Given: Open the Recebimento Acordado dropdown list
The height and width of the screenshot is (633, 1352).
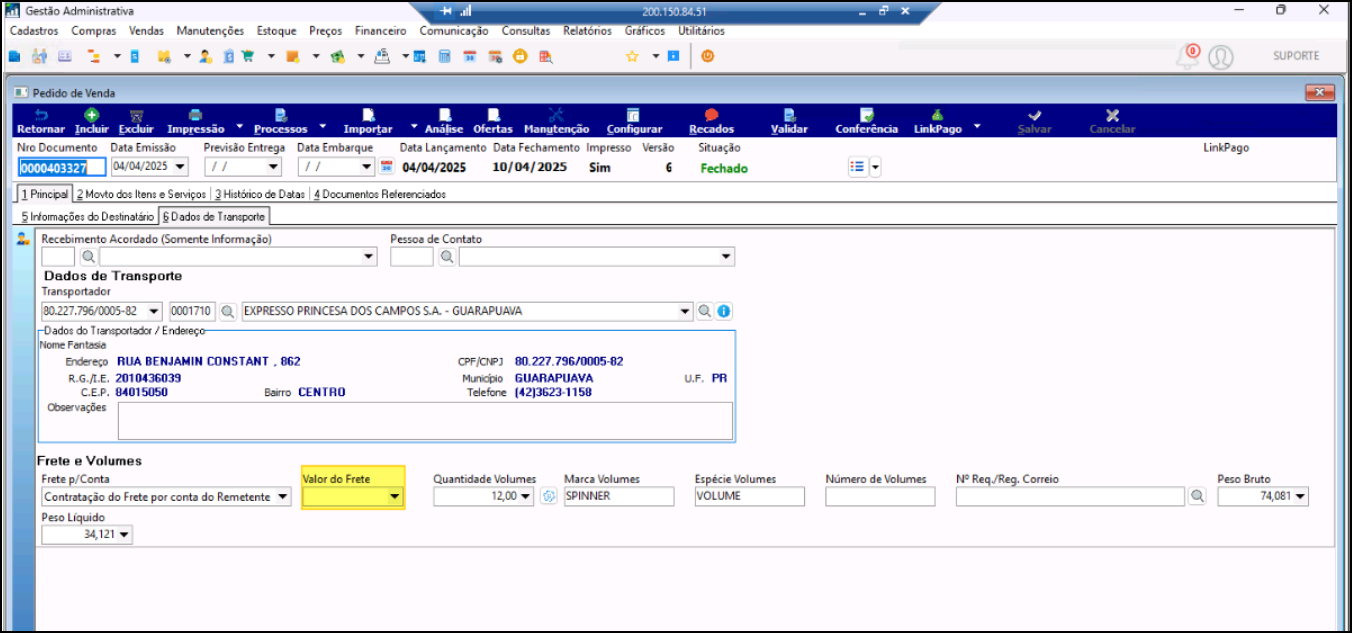Looking at the screenshot, I should 369,257.
